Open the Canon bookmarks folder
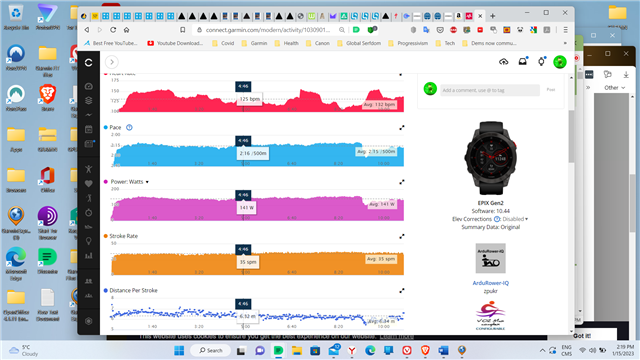 tap(318, 43)
